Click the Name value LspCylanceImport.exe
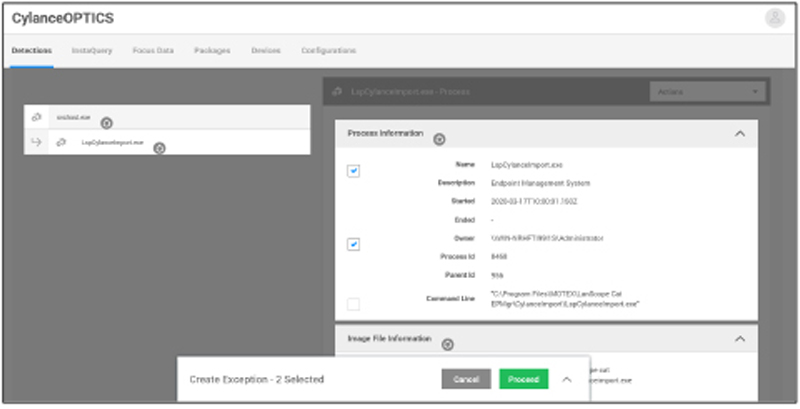800x409 pixels. coord(527,165)
